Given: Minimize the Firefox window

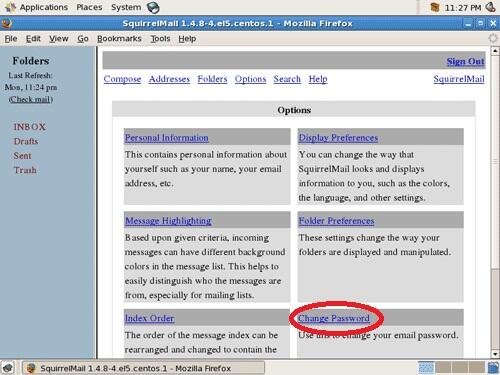Looking at the screenshot, I should [x=468, y=23].
